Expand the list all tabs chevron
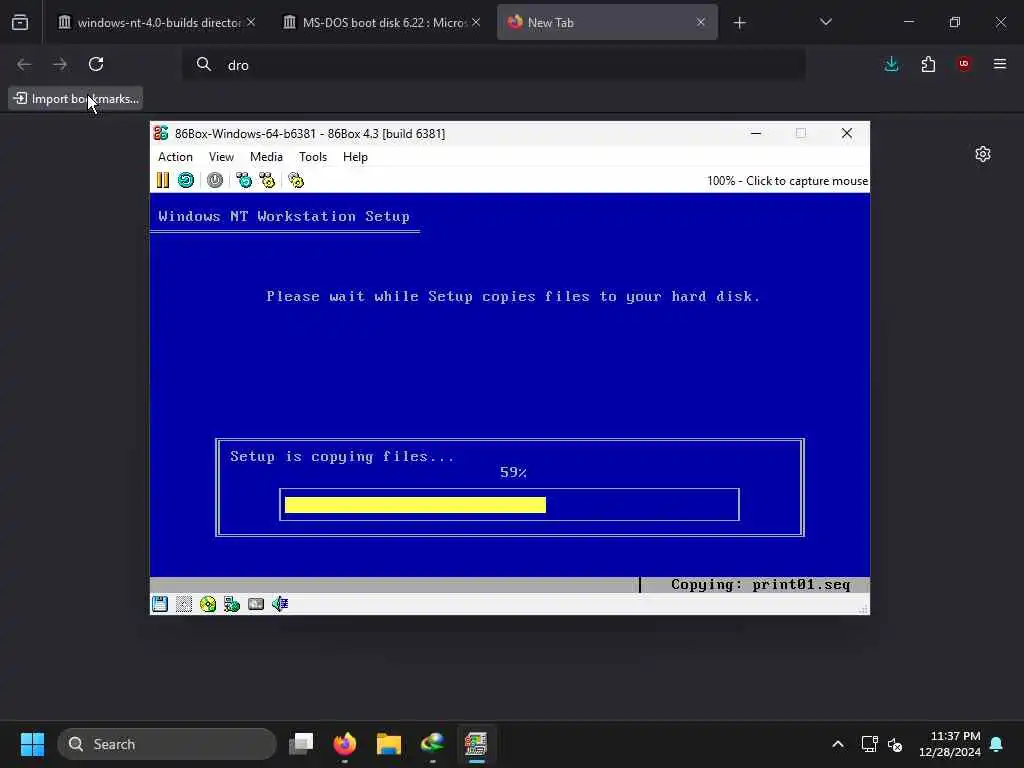Viewport: 1024px width, 768px height. click(825, 22)
